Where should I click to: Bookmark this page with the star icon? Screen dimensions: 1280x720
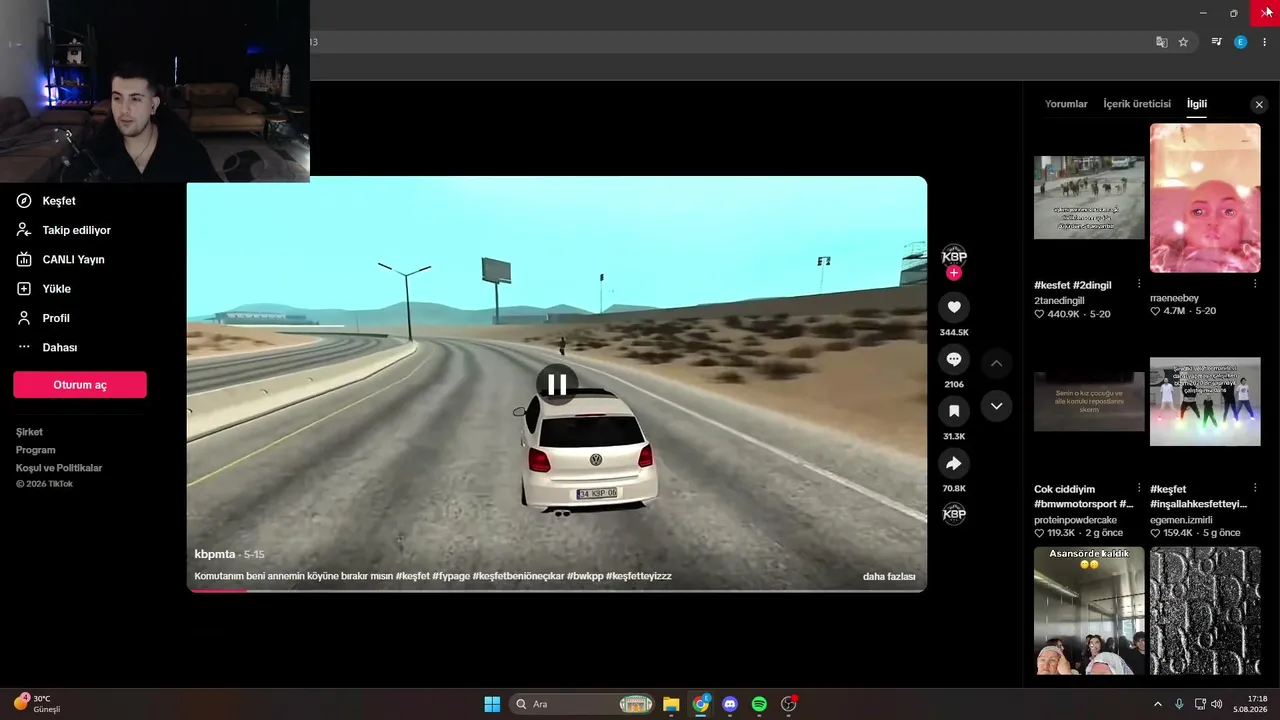coord(1183,42)
